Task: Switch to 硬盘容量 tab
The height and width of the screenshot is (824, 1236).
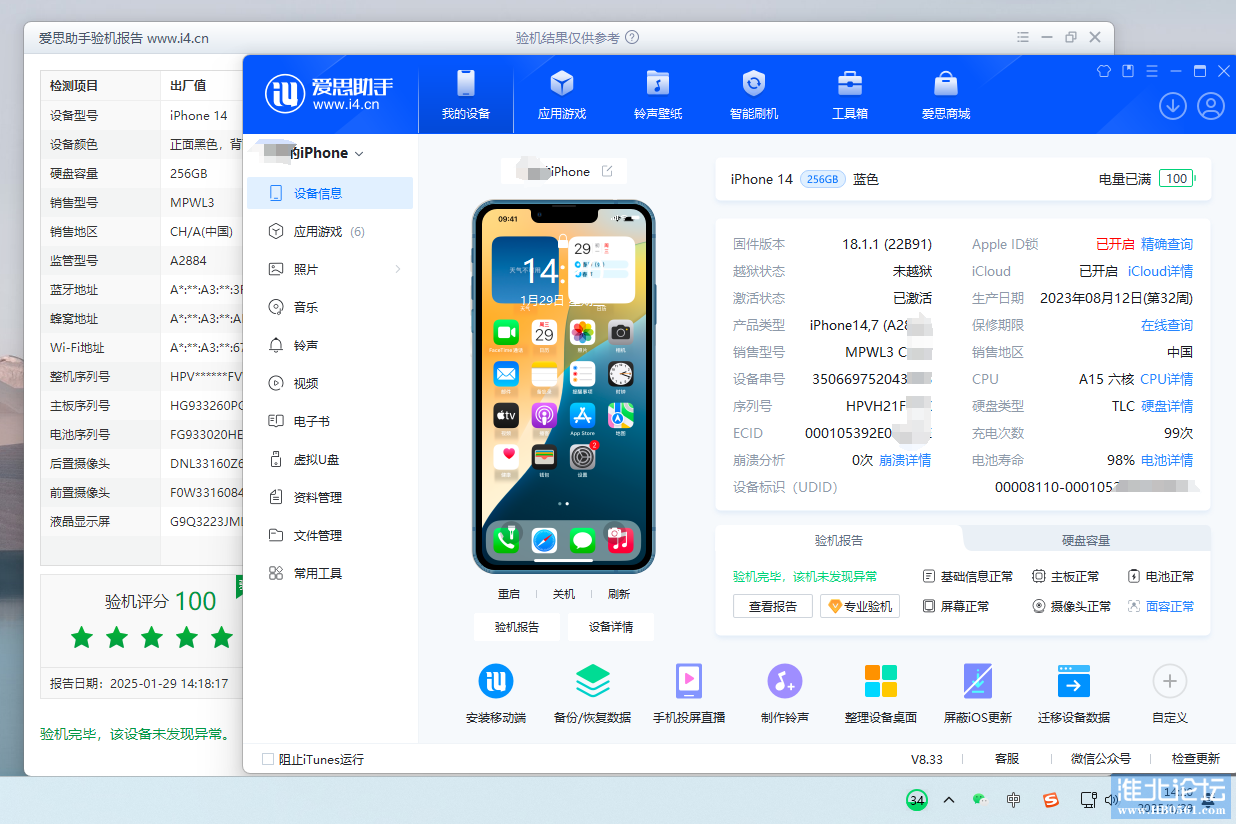Action: pos(1086,540)
